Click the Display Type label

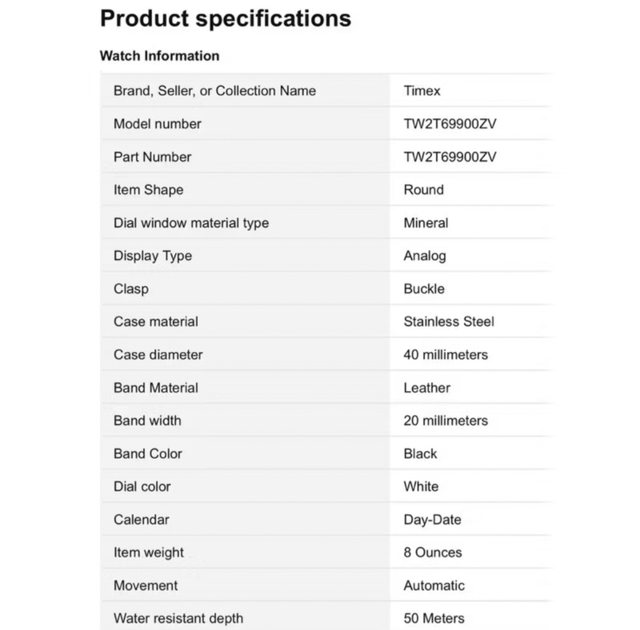point(153,256)
